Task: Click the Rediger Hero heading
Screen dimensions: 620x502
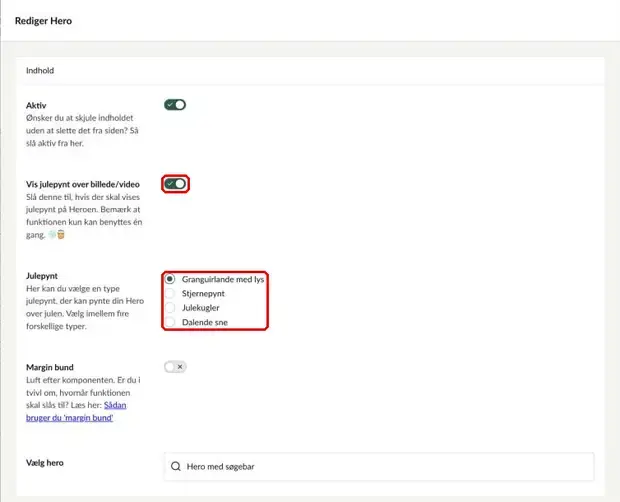Action: (x=43, y=21)
